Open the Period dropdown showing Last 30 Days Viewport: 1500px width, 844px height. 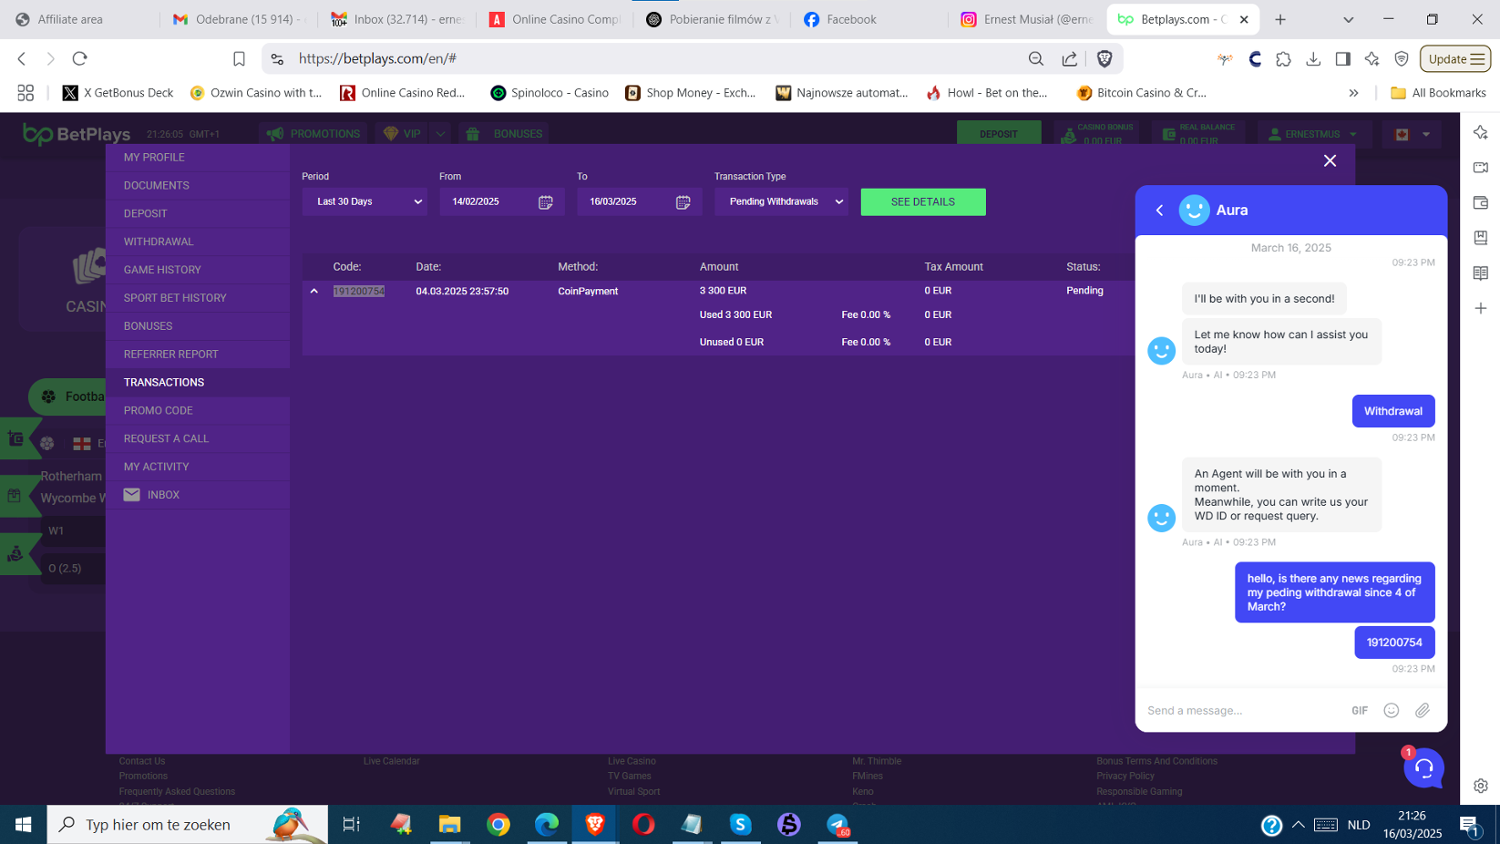click(x=364, y=202)
